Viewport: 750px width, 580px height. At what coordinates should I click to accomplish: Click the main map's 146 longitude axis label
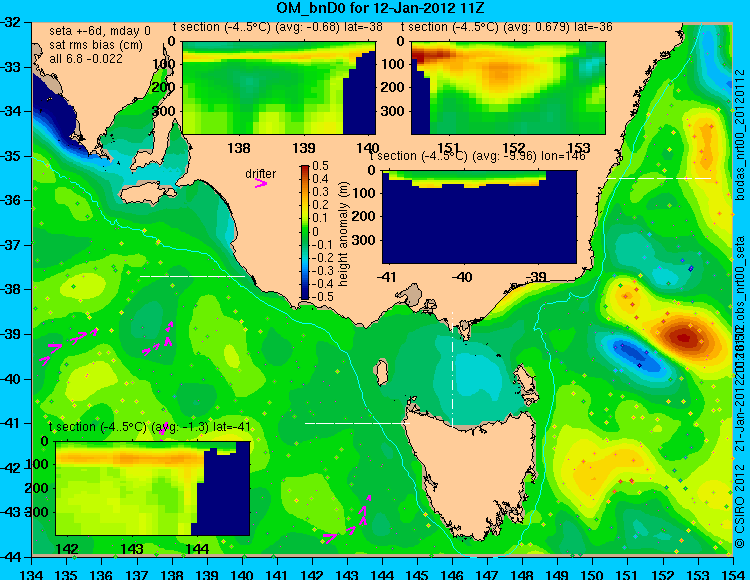pyautogui.click(x=452, y=574)
